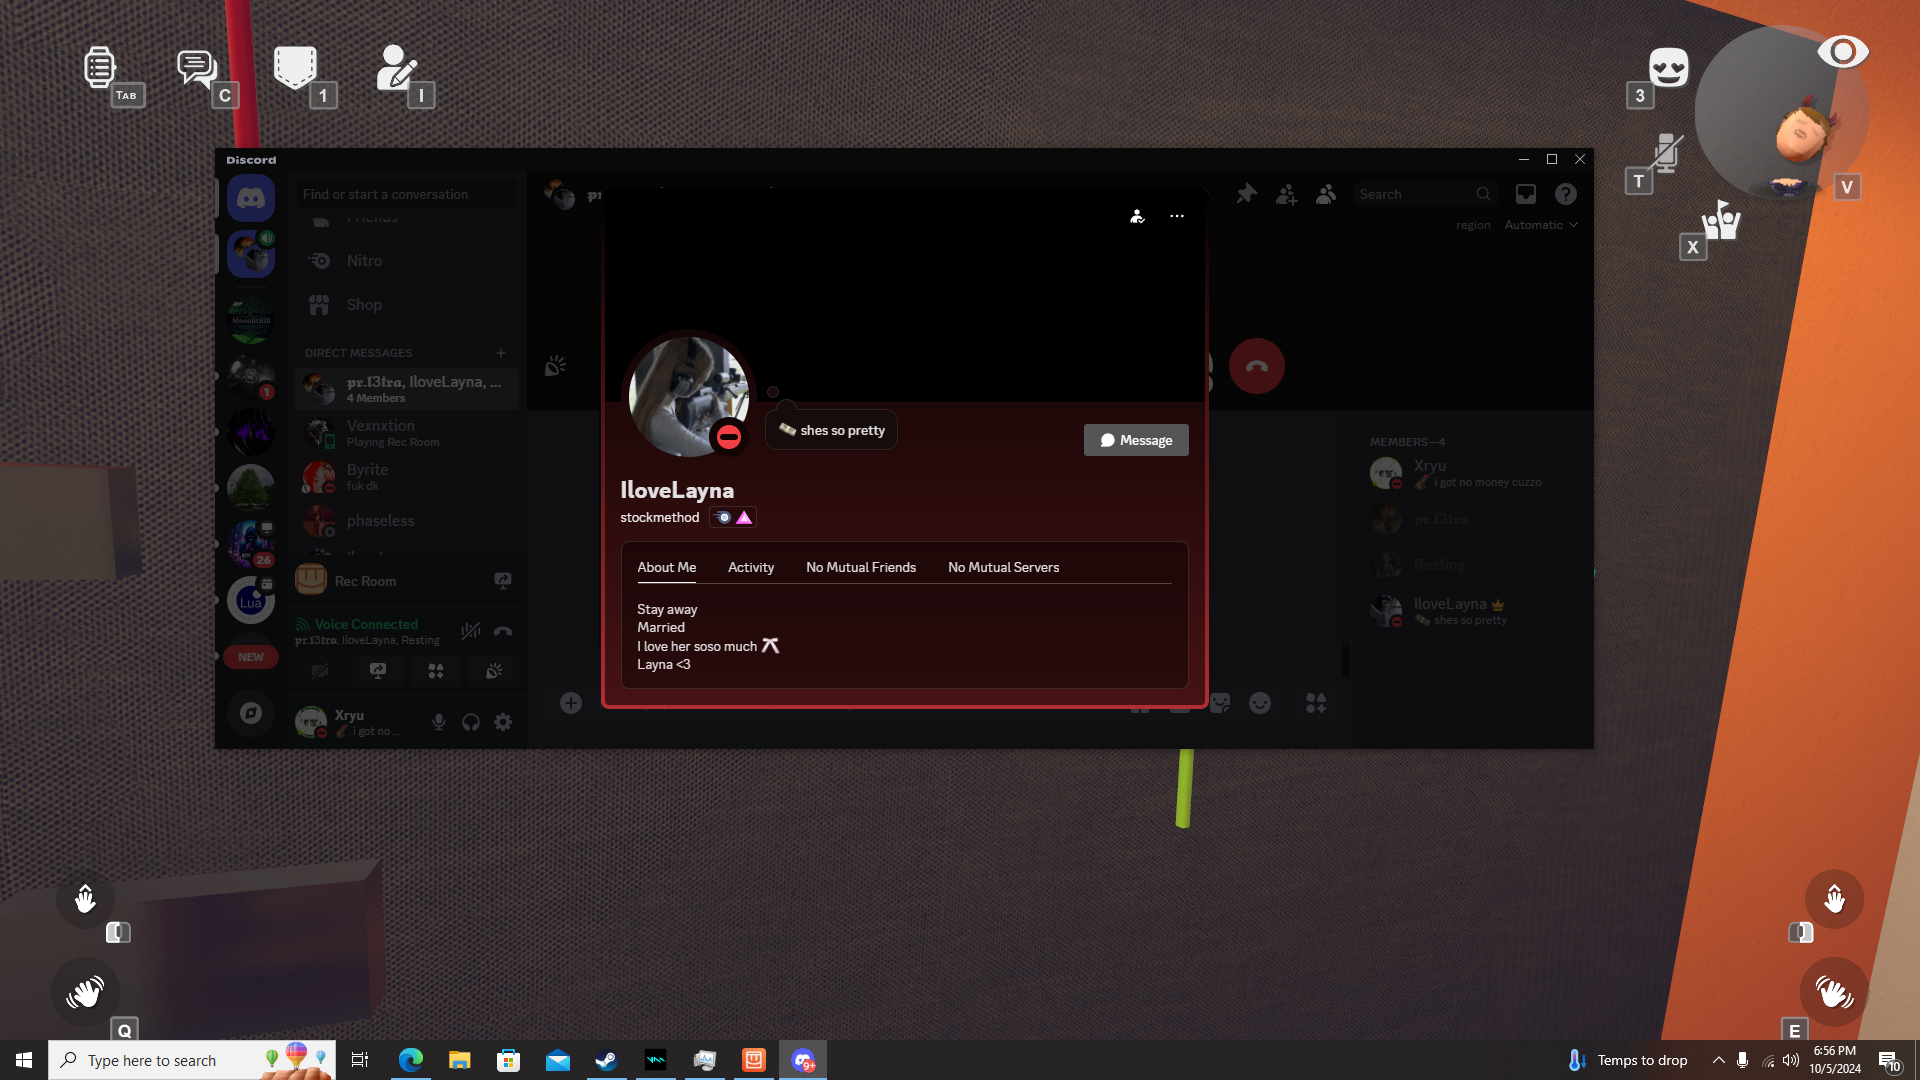
Task: Open the No Mutual Servers tab
Action: click(x=1003, y=567)
